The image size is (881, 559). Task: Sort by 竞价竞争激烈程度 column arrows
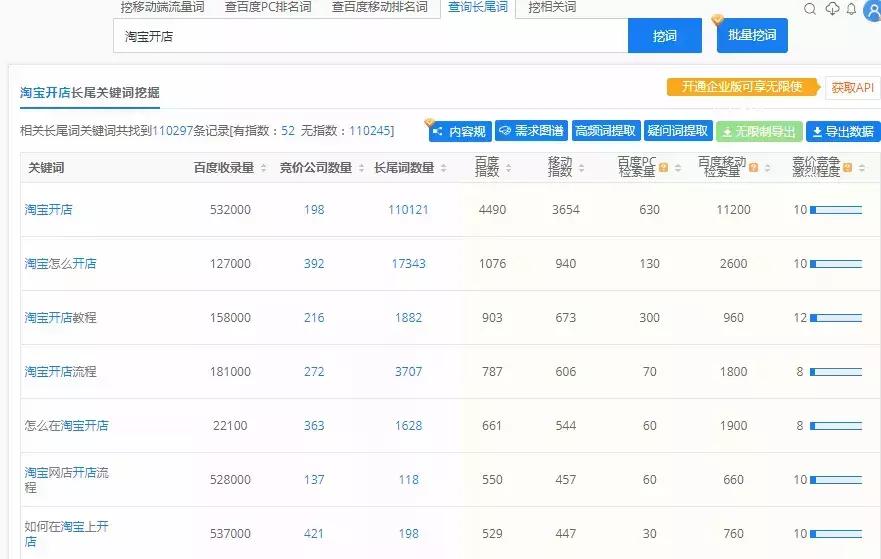pyautogui.click(x=861, y=167)
